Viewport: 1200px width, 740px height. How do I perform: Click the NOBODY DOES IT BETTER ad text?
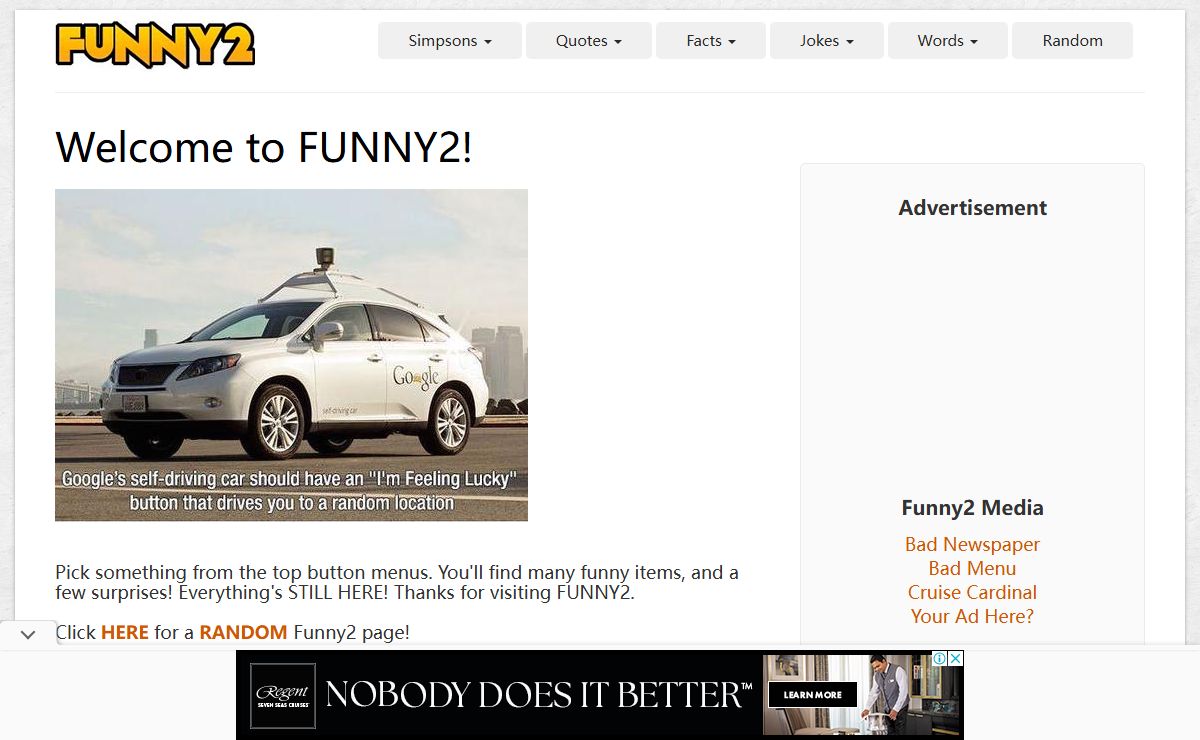[539, 694]
